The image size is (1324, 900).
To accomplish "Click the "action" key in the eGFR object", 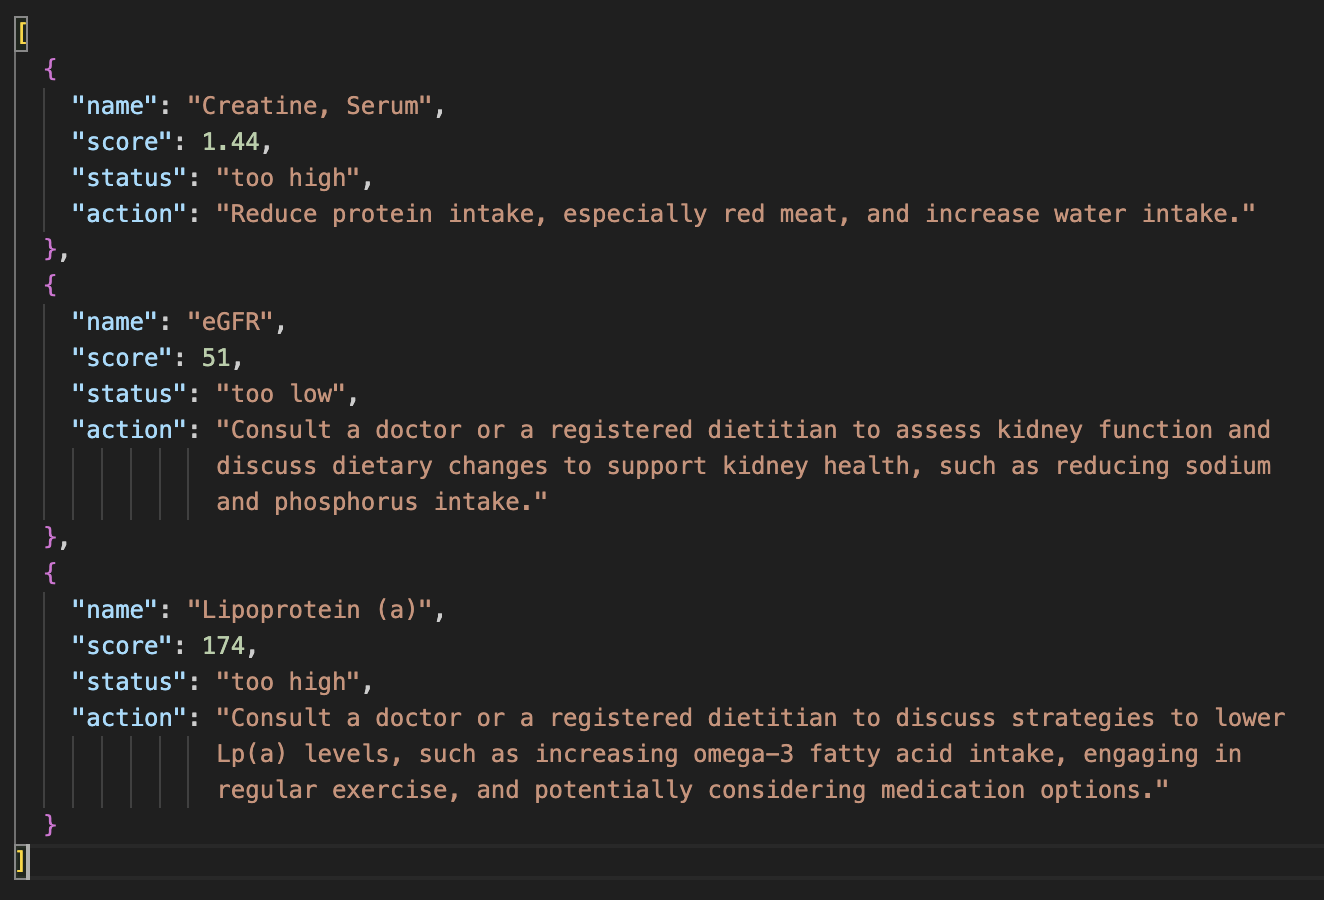I will click(129, 430).
